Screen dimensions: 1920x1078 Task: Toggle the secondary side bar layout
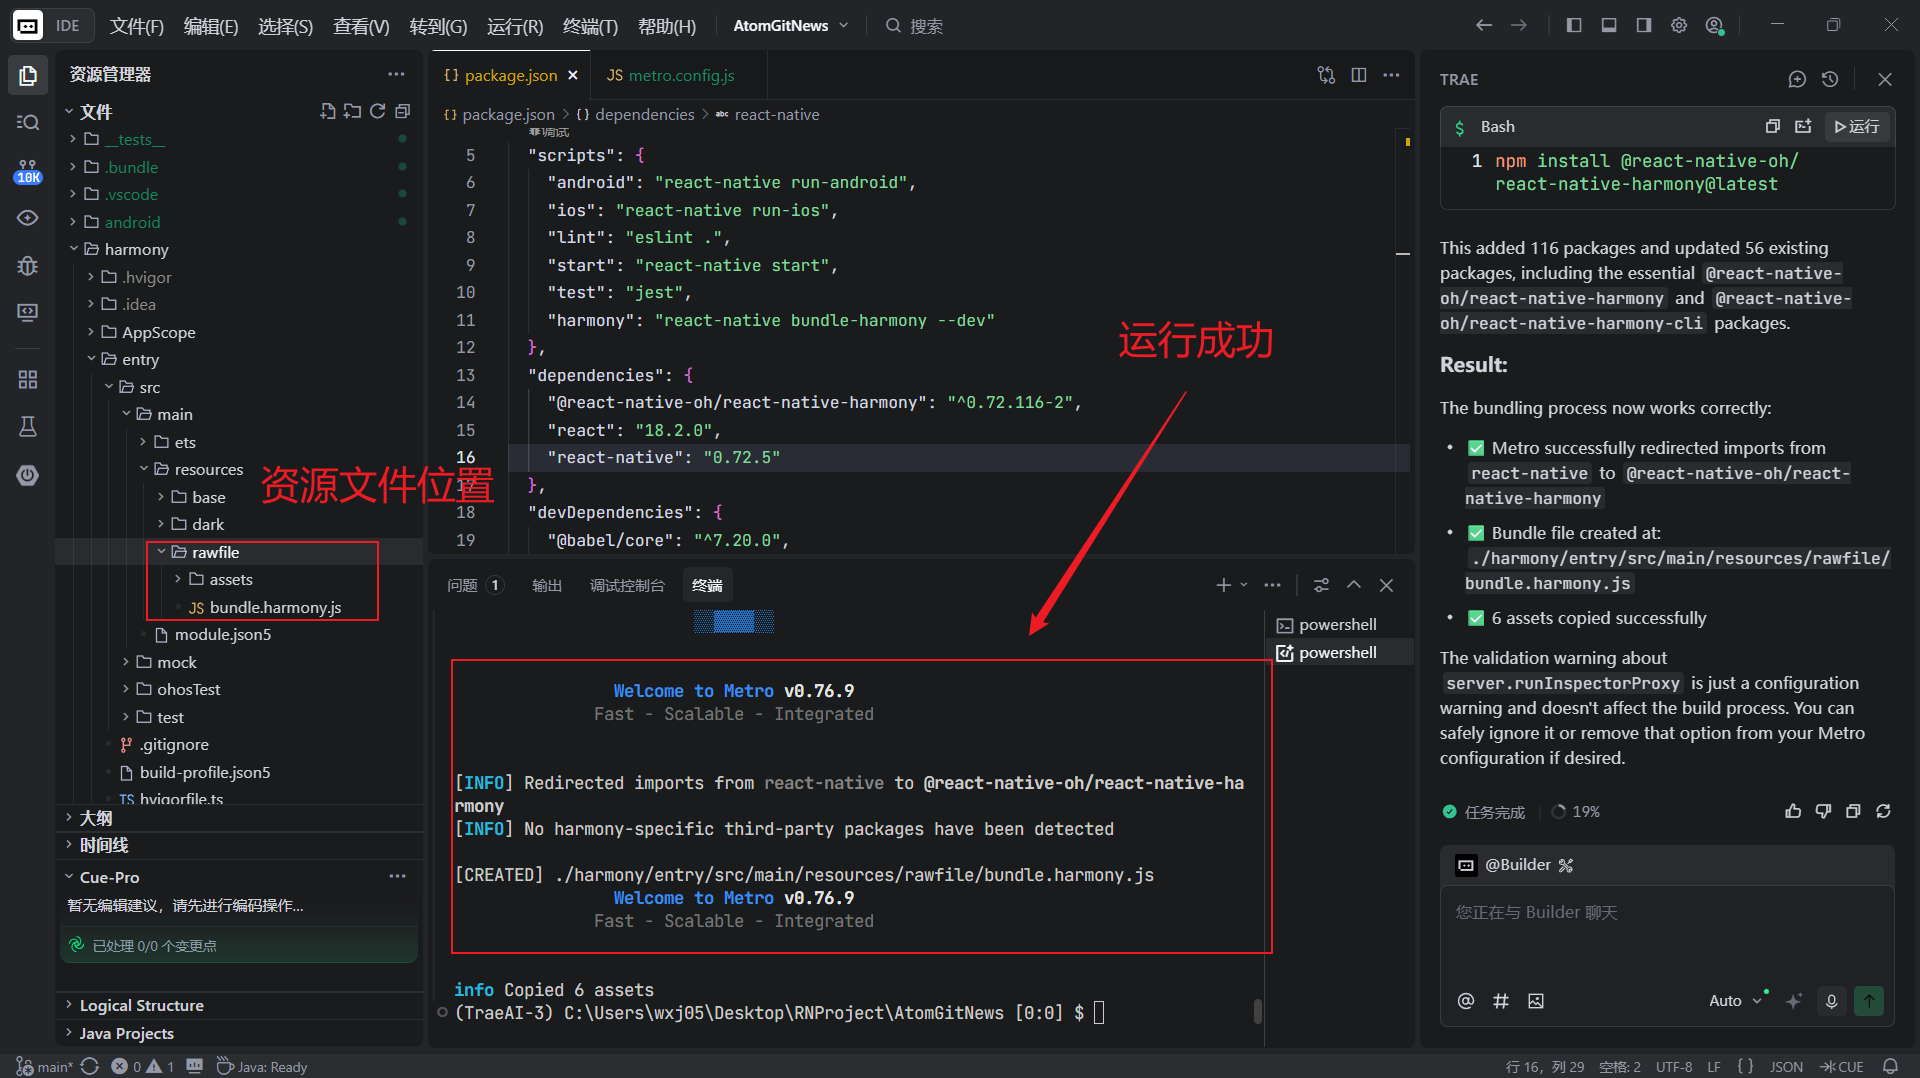(1644, 25)
